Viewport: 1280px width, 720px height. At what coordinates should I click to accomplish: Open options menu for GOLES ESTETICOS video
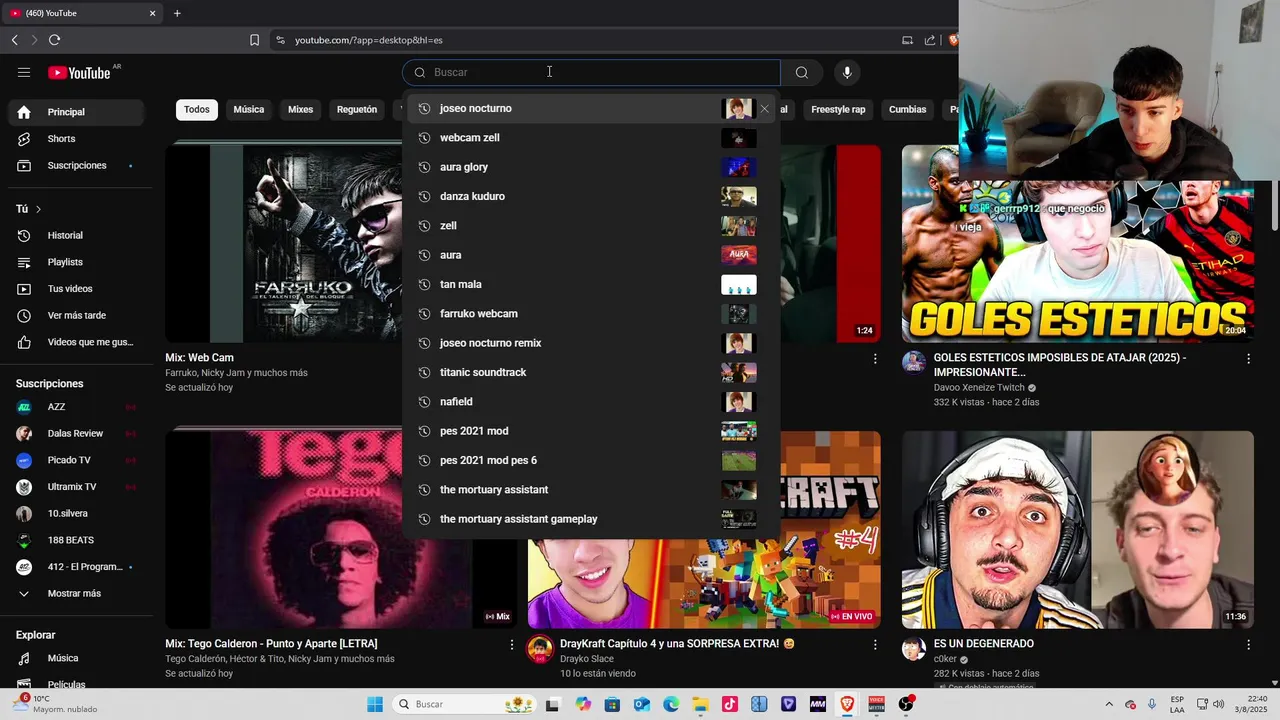pyautogui.click(x=1248, y=358)
